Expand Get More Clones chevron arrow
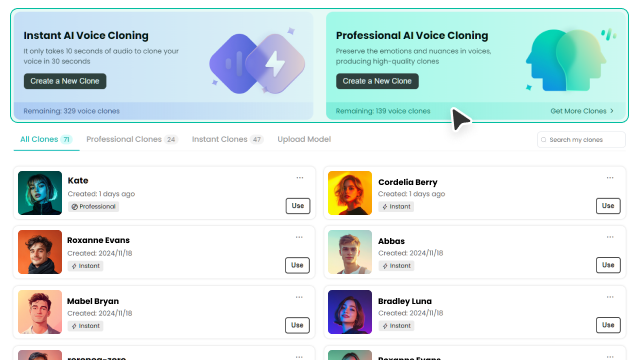 [612, 111]
